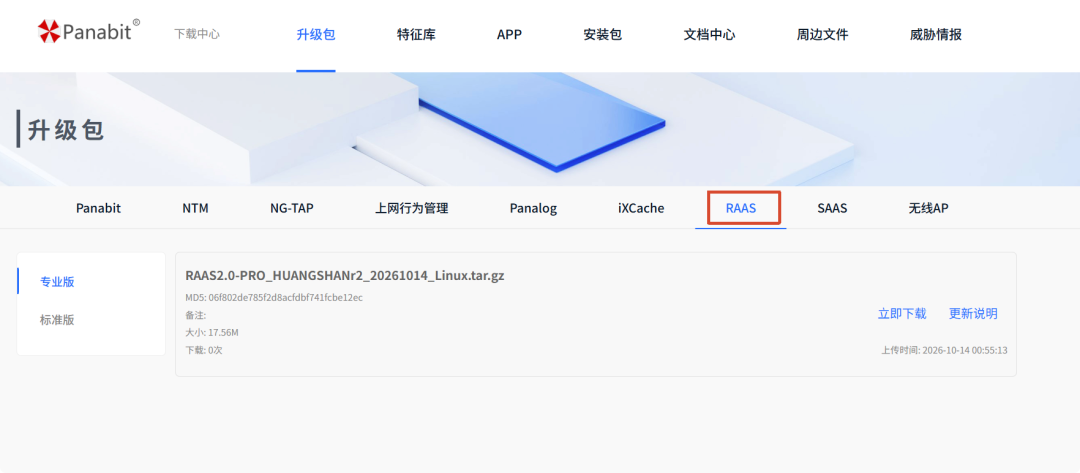
Task: Click the 备注 label
Action: [196, 315]
